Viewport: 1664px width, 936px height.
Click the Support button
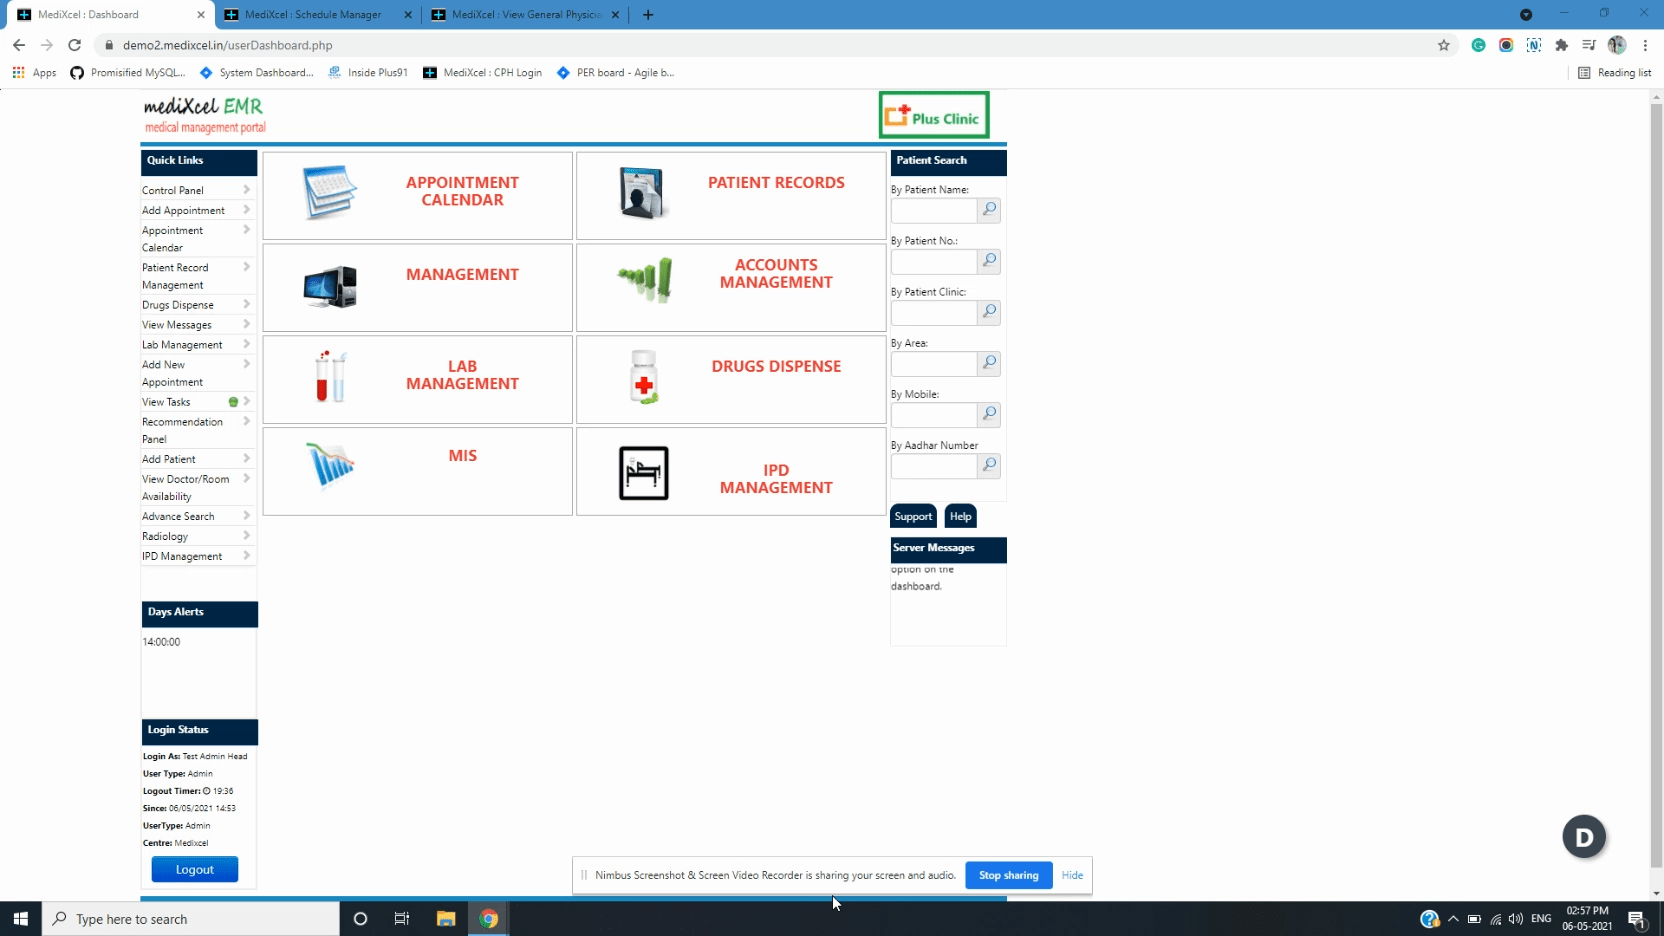pos(913,516)
